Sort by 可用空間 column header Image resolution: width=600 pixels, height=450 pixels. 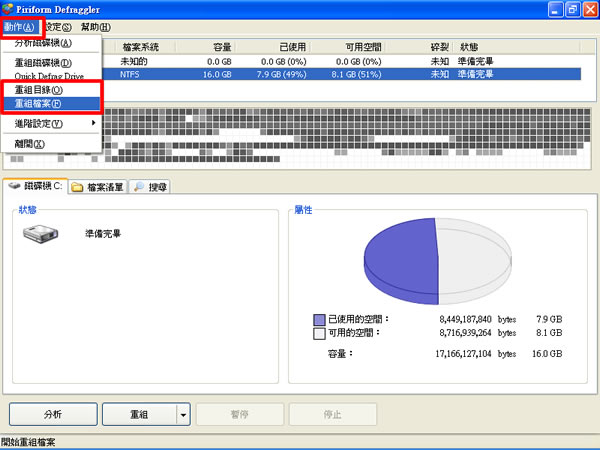point(347,47)
